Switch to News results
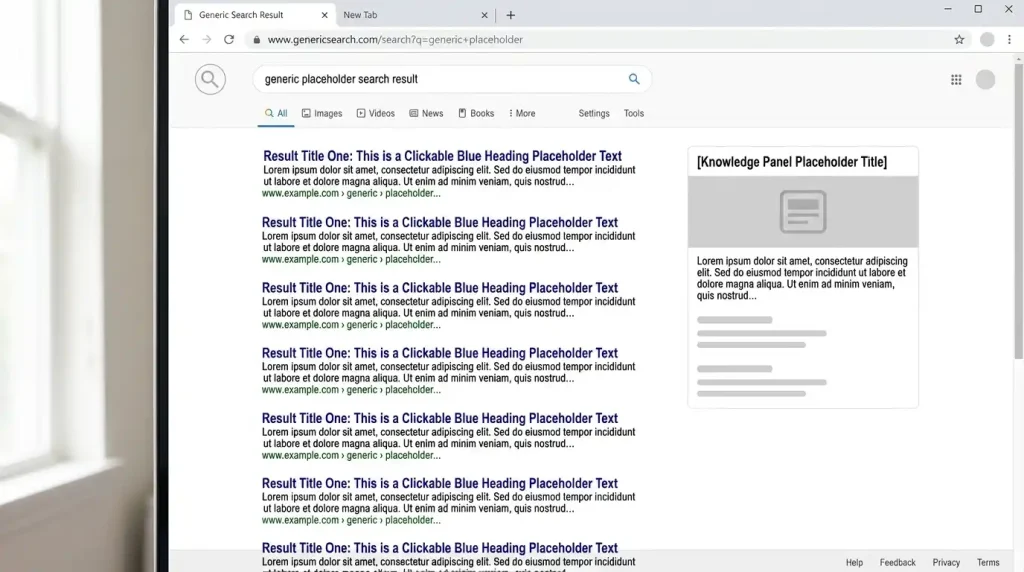This screenshot has height=572, width=1024. (426, 114)
